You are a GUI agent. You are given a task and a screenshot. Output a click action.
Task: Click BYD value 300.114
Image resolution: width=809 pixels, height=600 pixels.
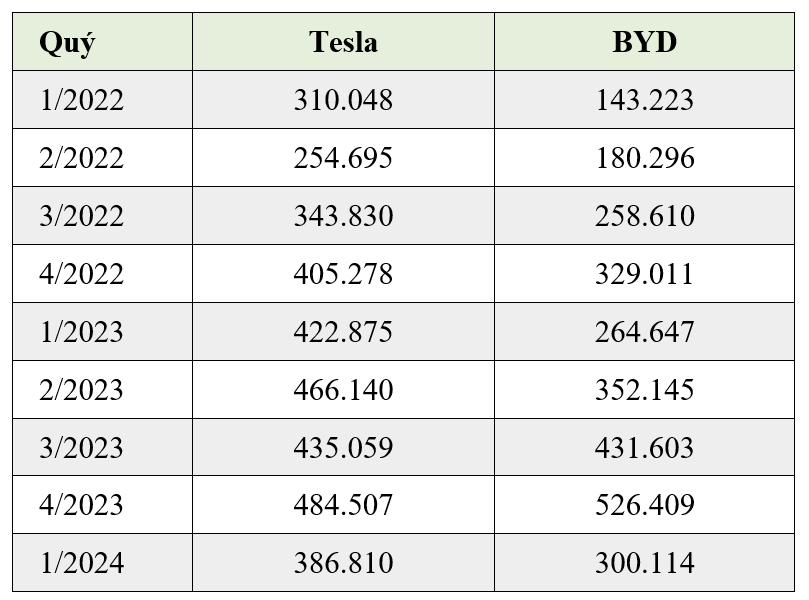(644, 563)
